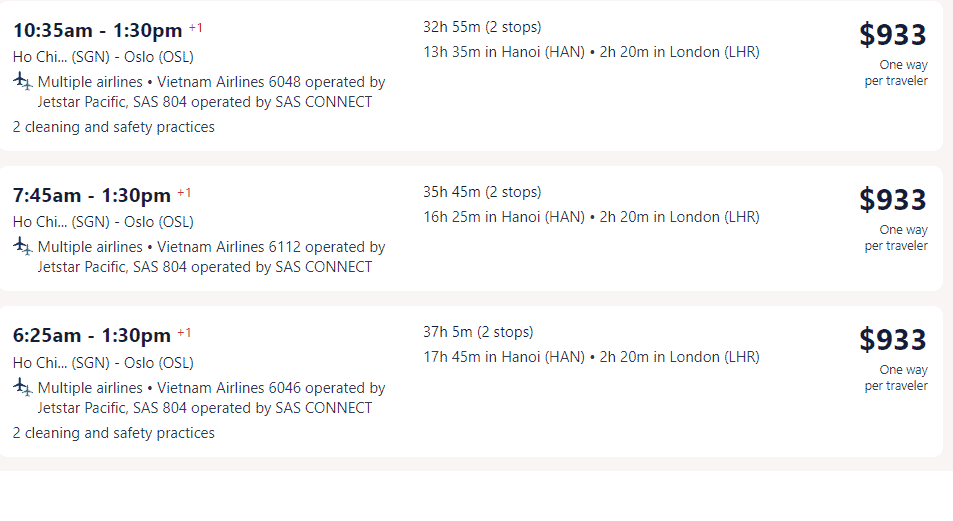The image size is (953, 521).
Task: Click Vietnam Airlines 6046 operated by text
Action: [x=271, y=388]
